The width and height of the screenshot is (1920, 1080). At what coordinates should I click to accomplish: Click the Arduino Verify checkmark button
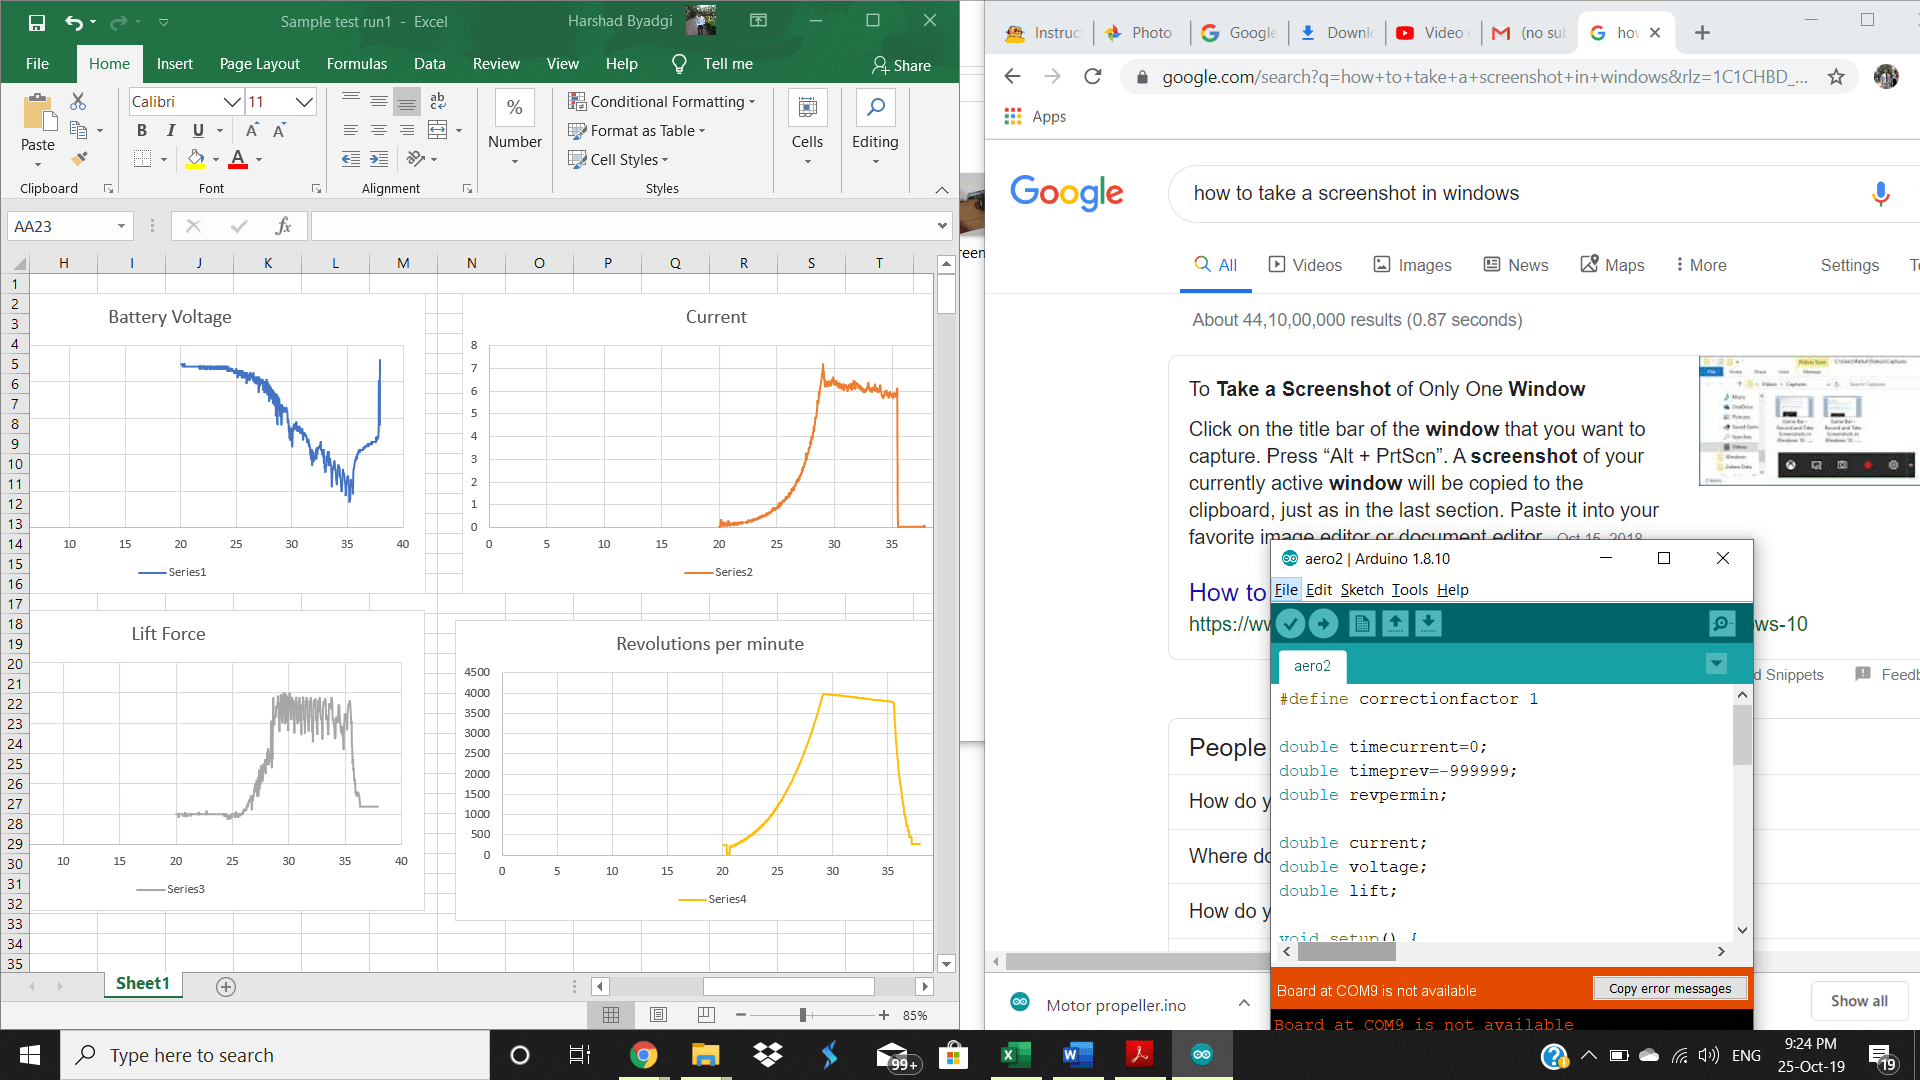coord(1290,624)
